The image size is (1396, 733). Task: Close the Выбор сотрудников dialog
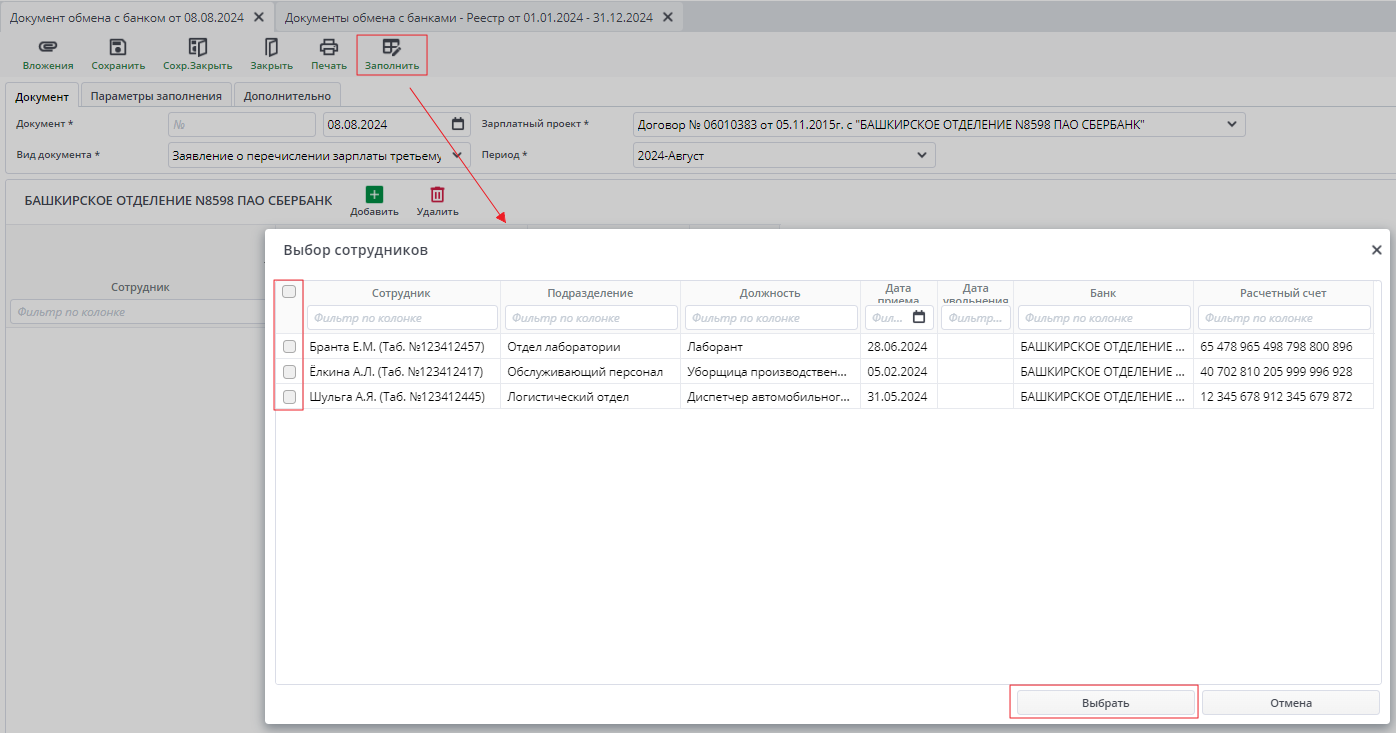[x=1376, y=250]
